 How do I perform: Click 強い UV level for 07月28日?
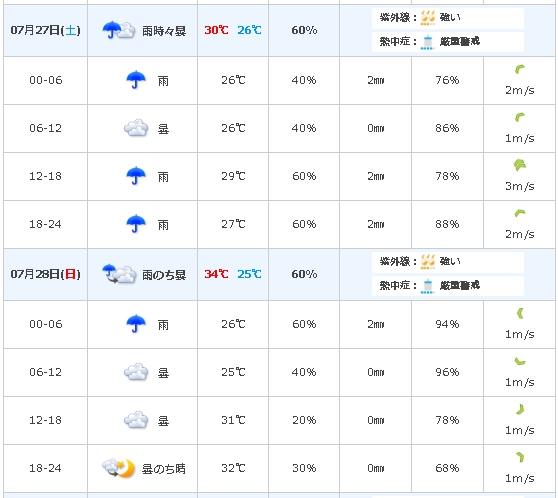point(450,261)
